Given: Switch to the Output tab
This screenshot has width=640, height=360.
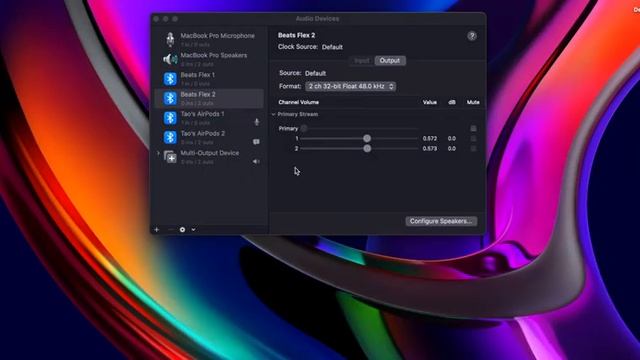Looking at the screenshot, I should [390, 60].
